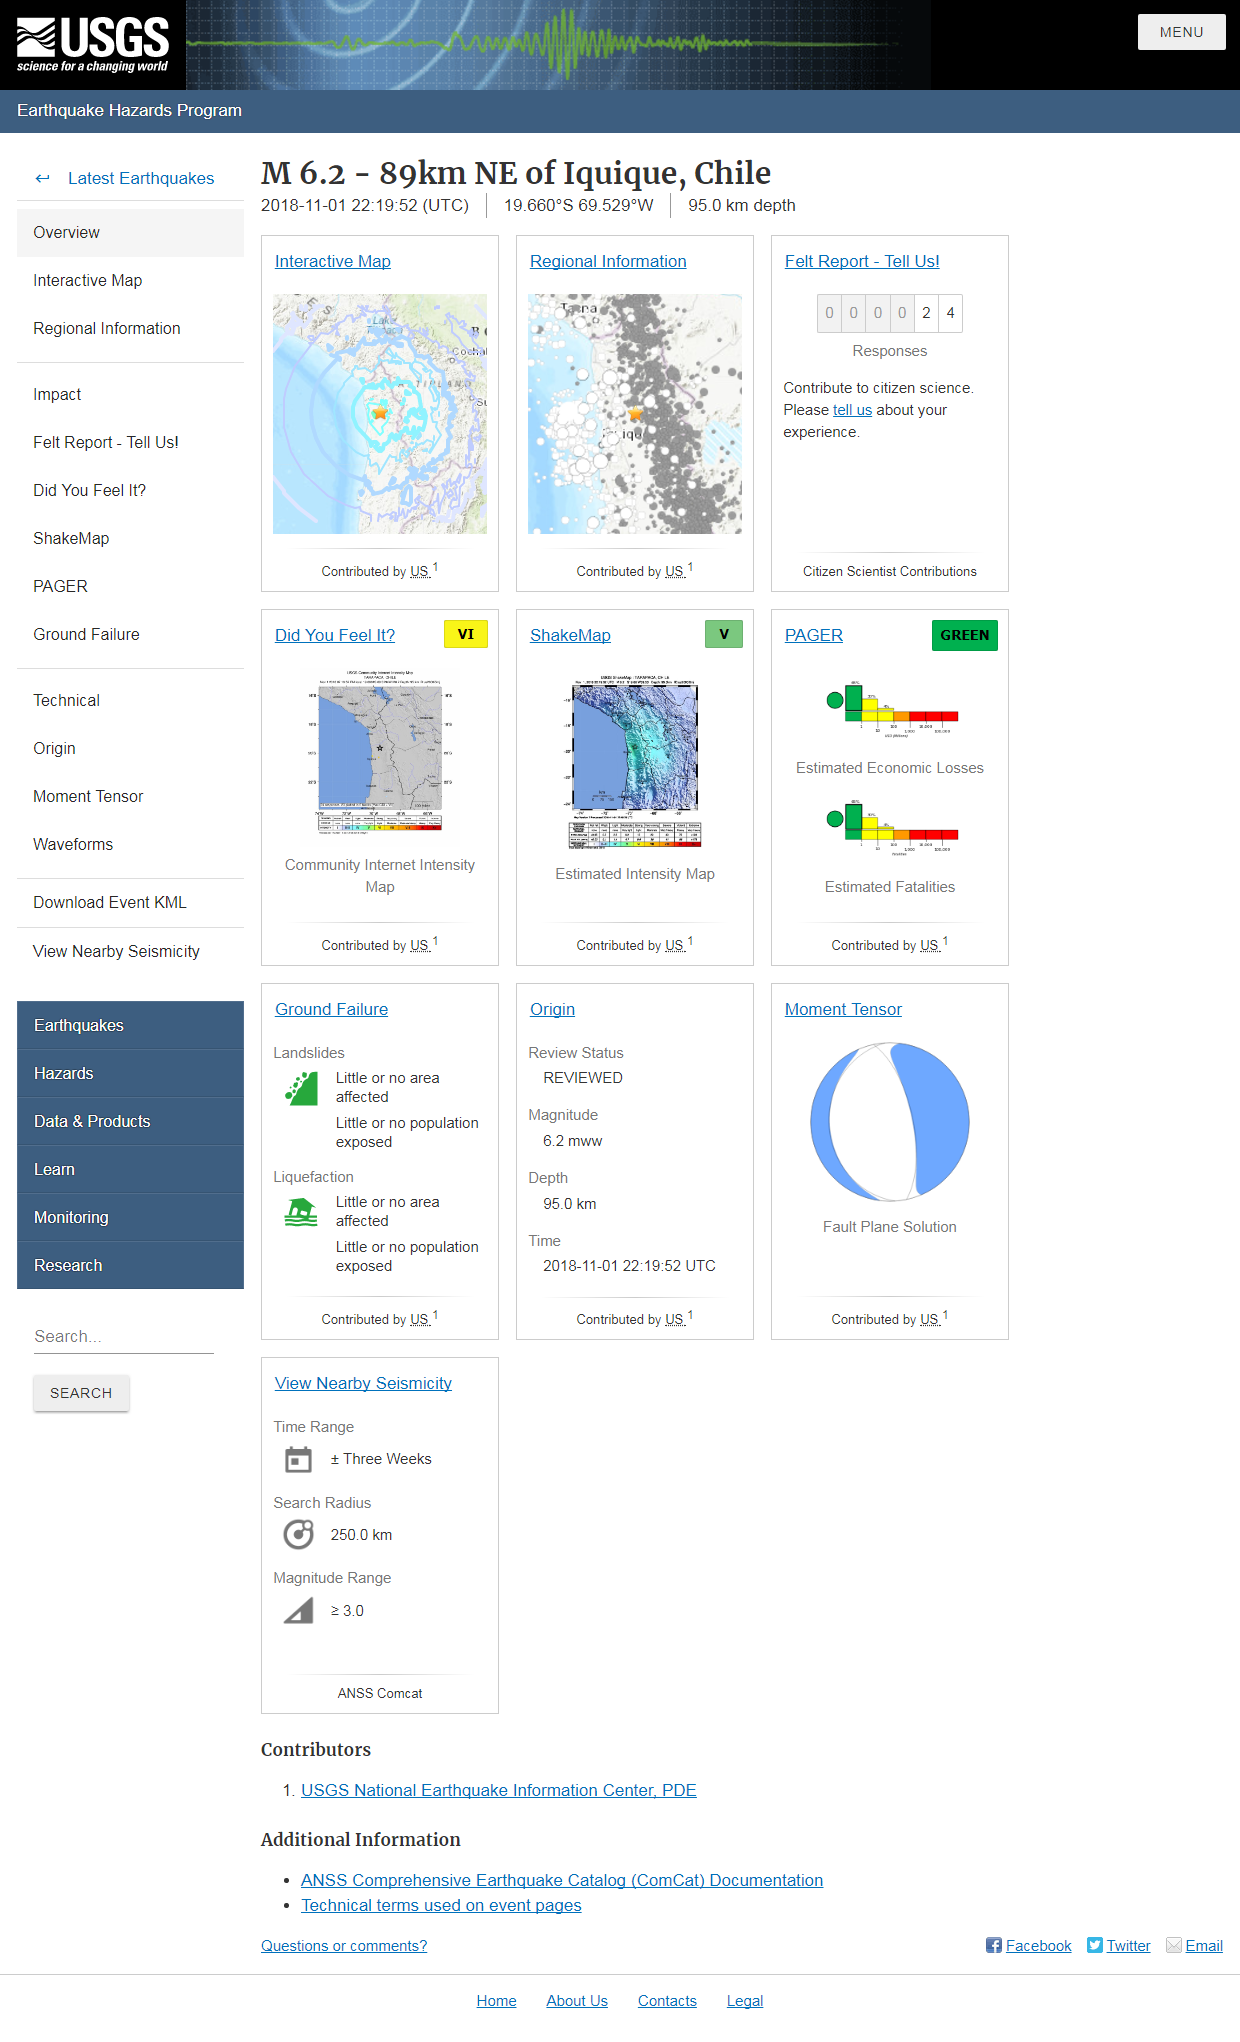Image resolution: width=1240 pixels, height=2042 pixels.
Task: Click the green V ShakeMap badge
Action: [x=724, y=635]
